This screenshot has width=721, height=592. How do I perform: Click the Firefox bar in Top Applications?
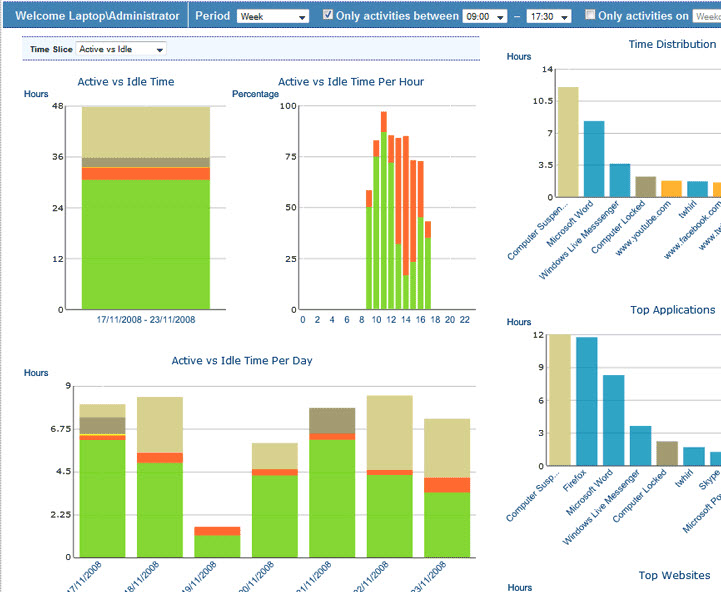pyautogui.click(x=586, y=401)
